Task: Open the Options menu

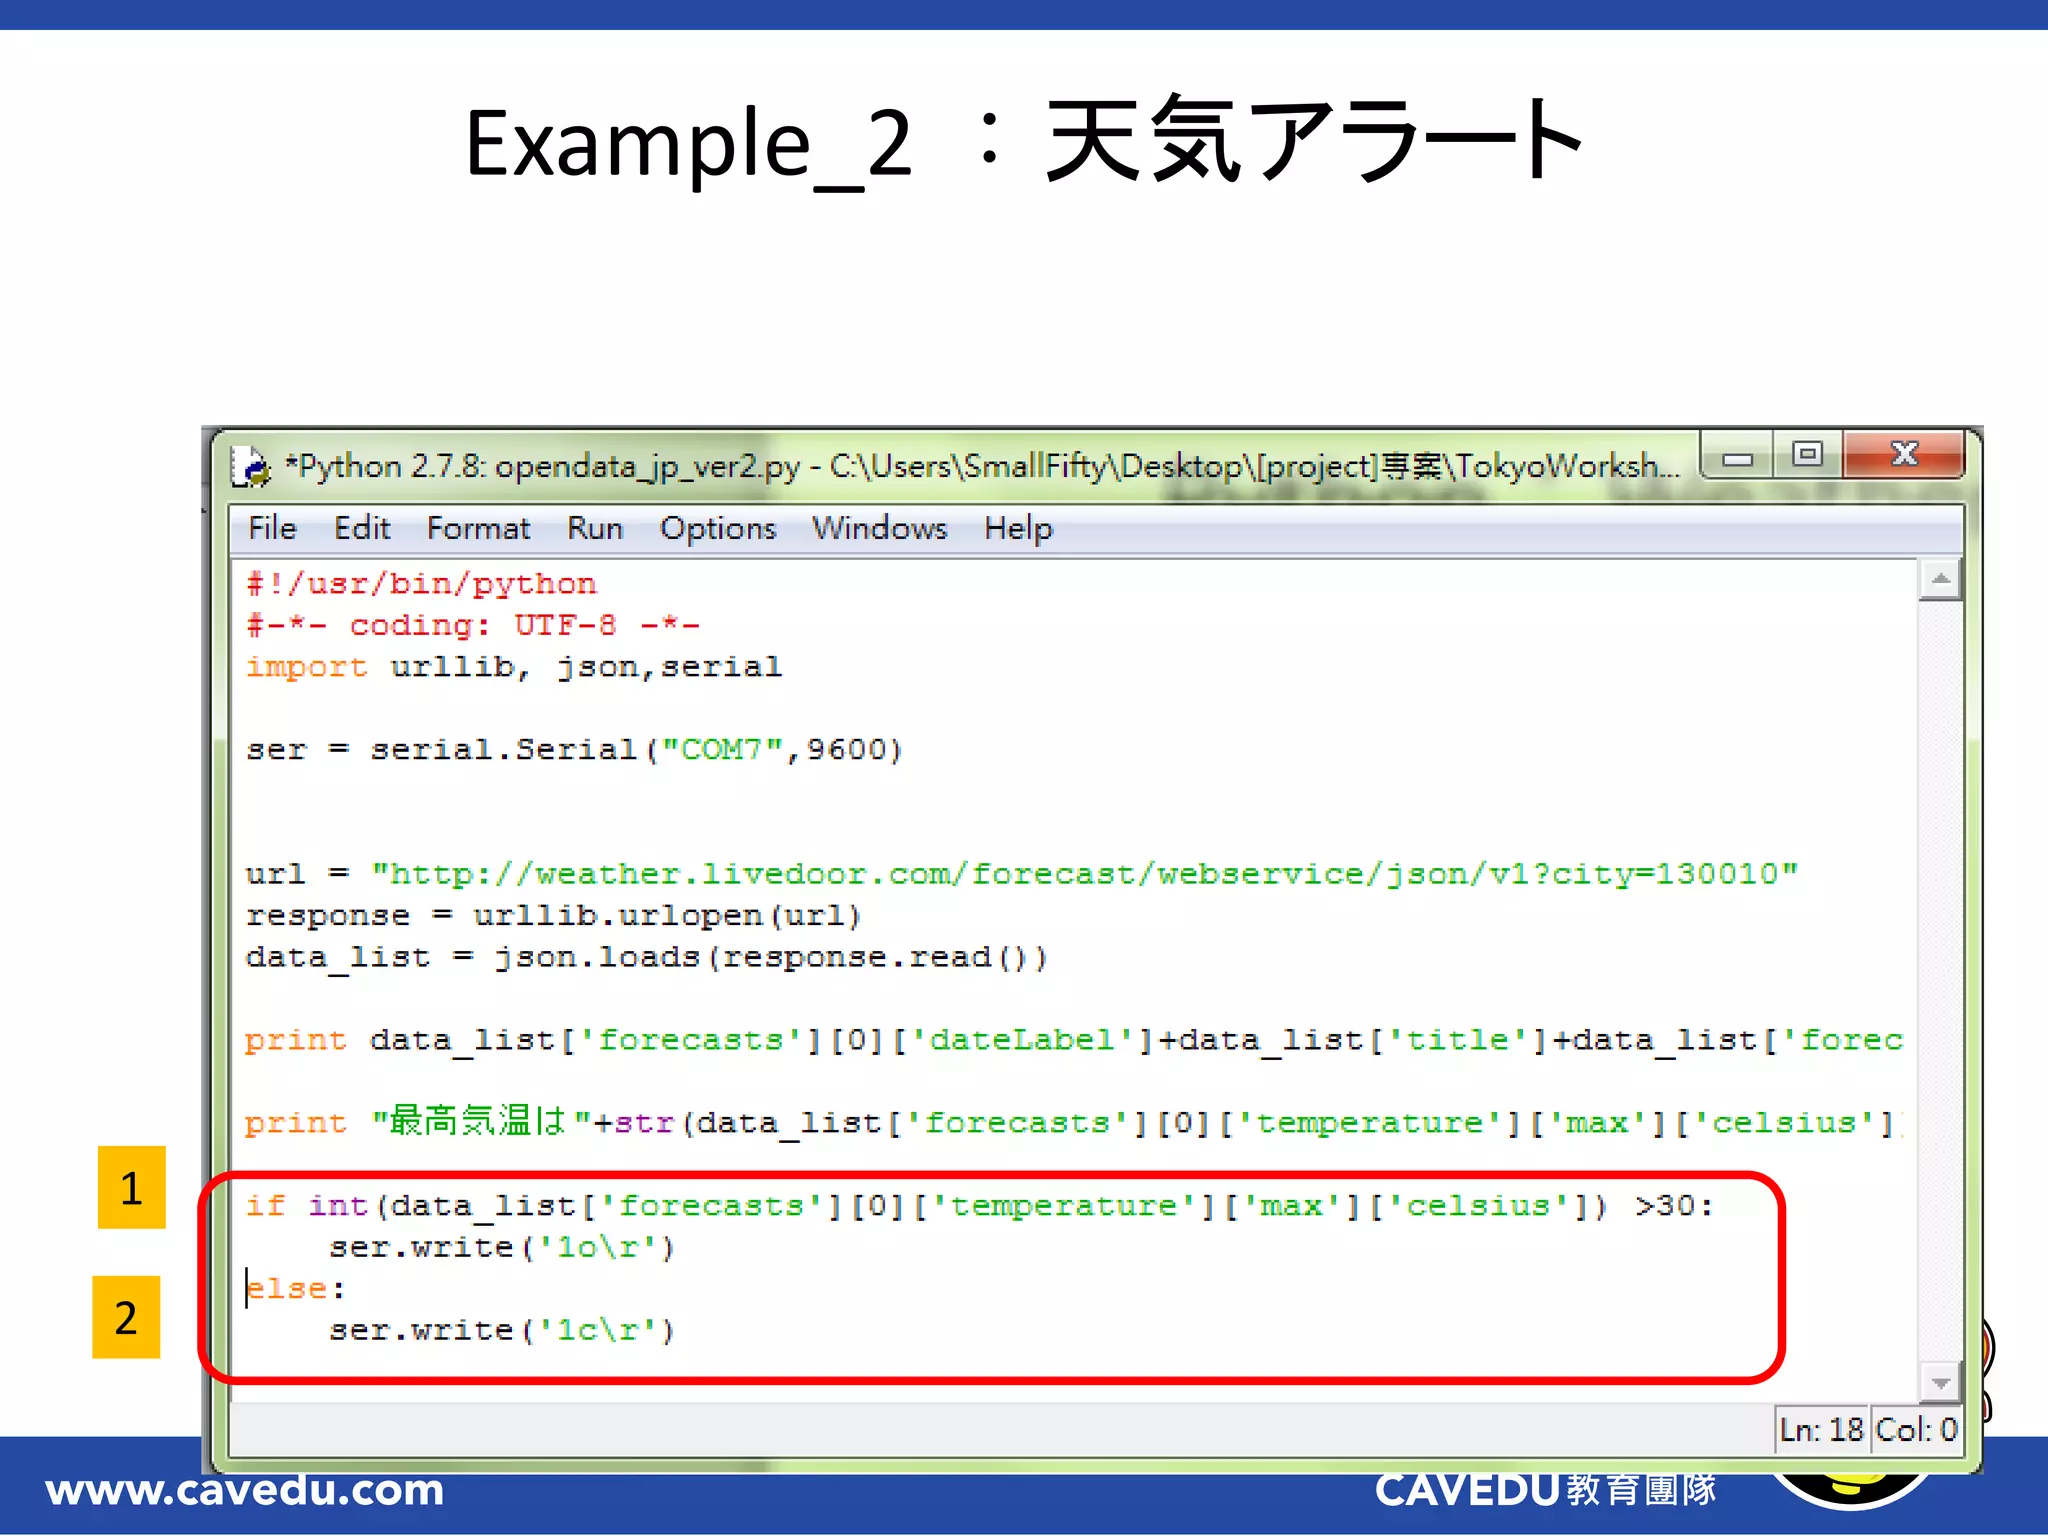Action: [x=718, y=528]
